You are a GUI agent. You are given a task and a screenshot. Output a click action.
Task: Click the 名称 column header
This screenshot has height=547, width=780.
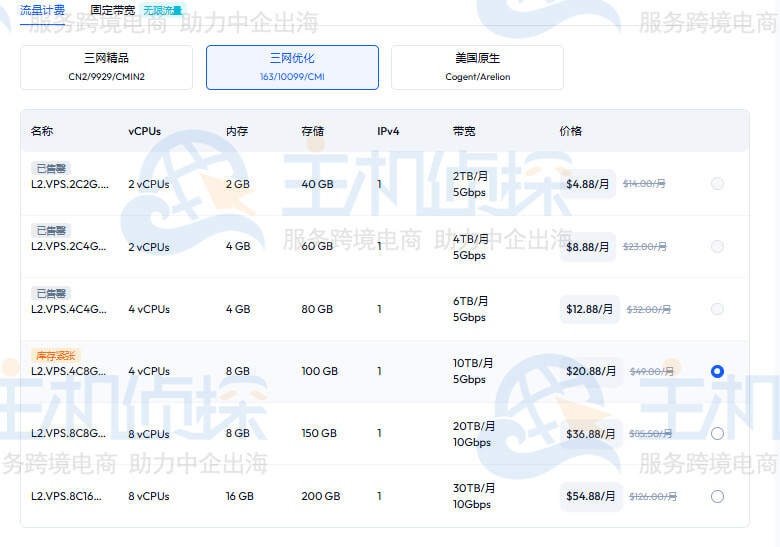42,131
